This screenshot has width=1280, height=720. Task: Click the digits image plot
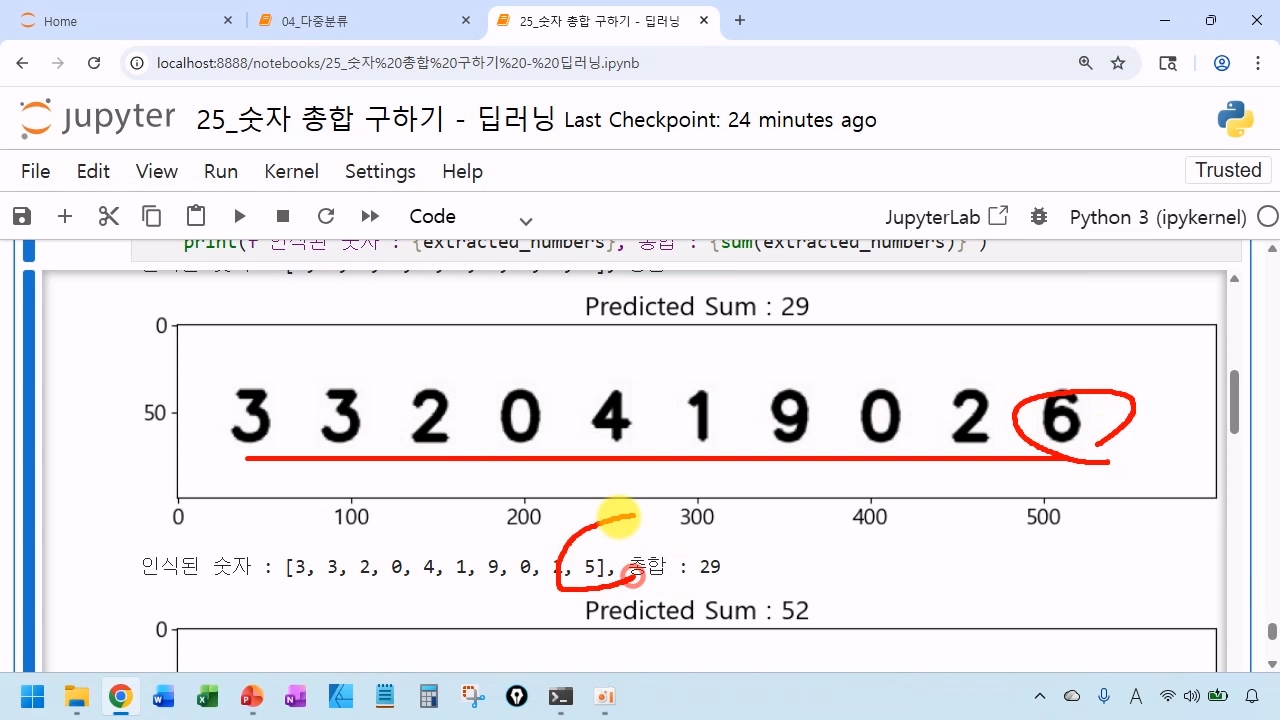697,411
